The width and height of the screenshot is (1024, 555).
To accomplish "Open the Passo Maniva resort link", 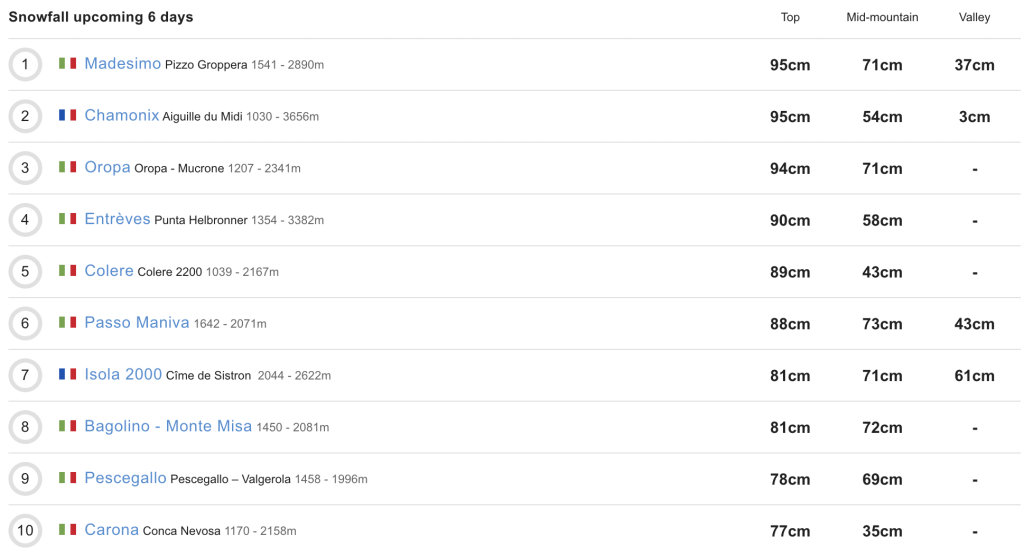I will click(x=136, y=323).
